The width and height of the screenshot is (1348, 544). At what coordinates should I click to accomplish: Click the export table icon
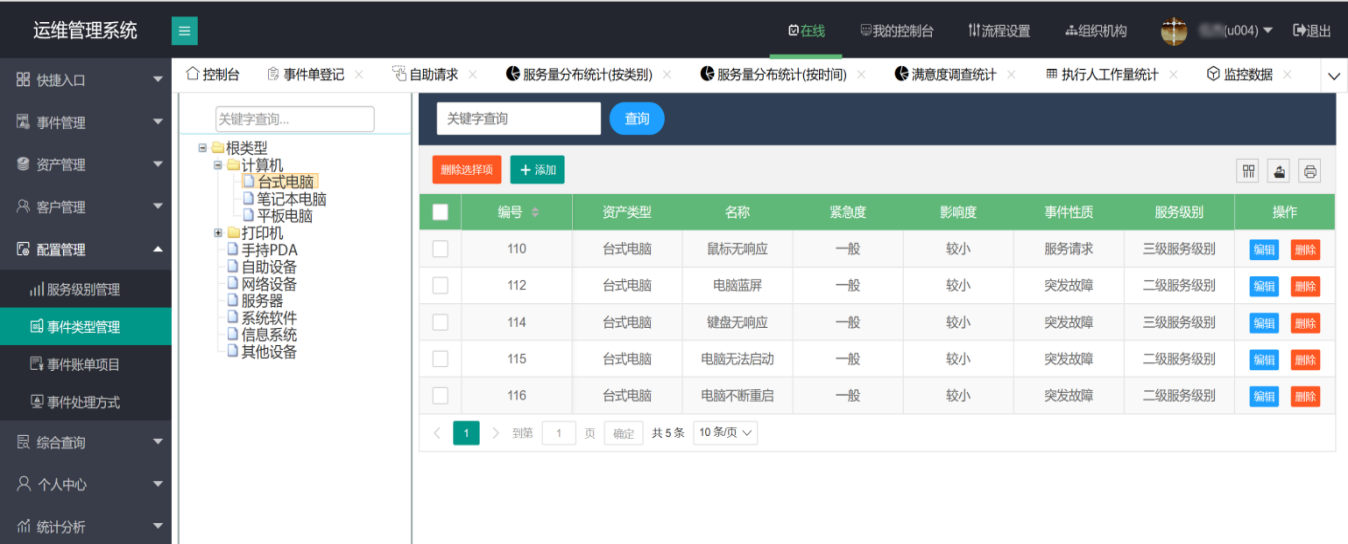pos(1279,171)
